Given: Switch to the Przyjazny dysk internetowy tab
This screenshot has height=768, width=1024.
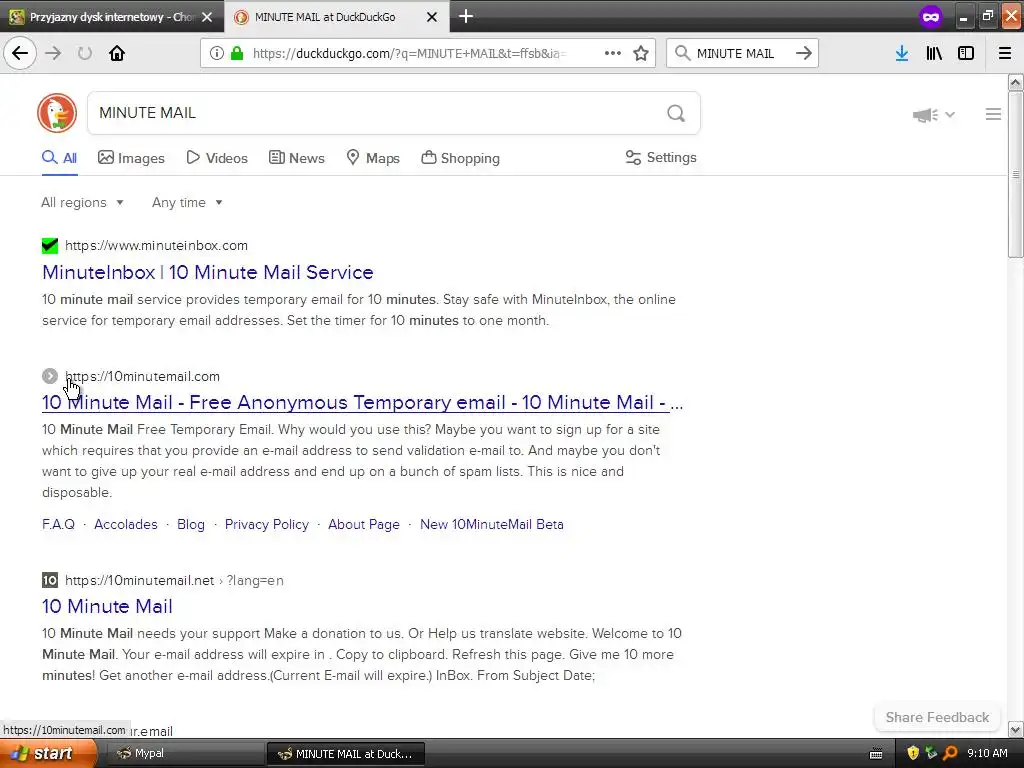Looking at the screenshot, I should point(111,17).
